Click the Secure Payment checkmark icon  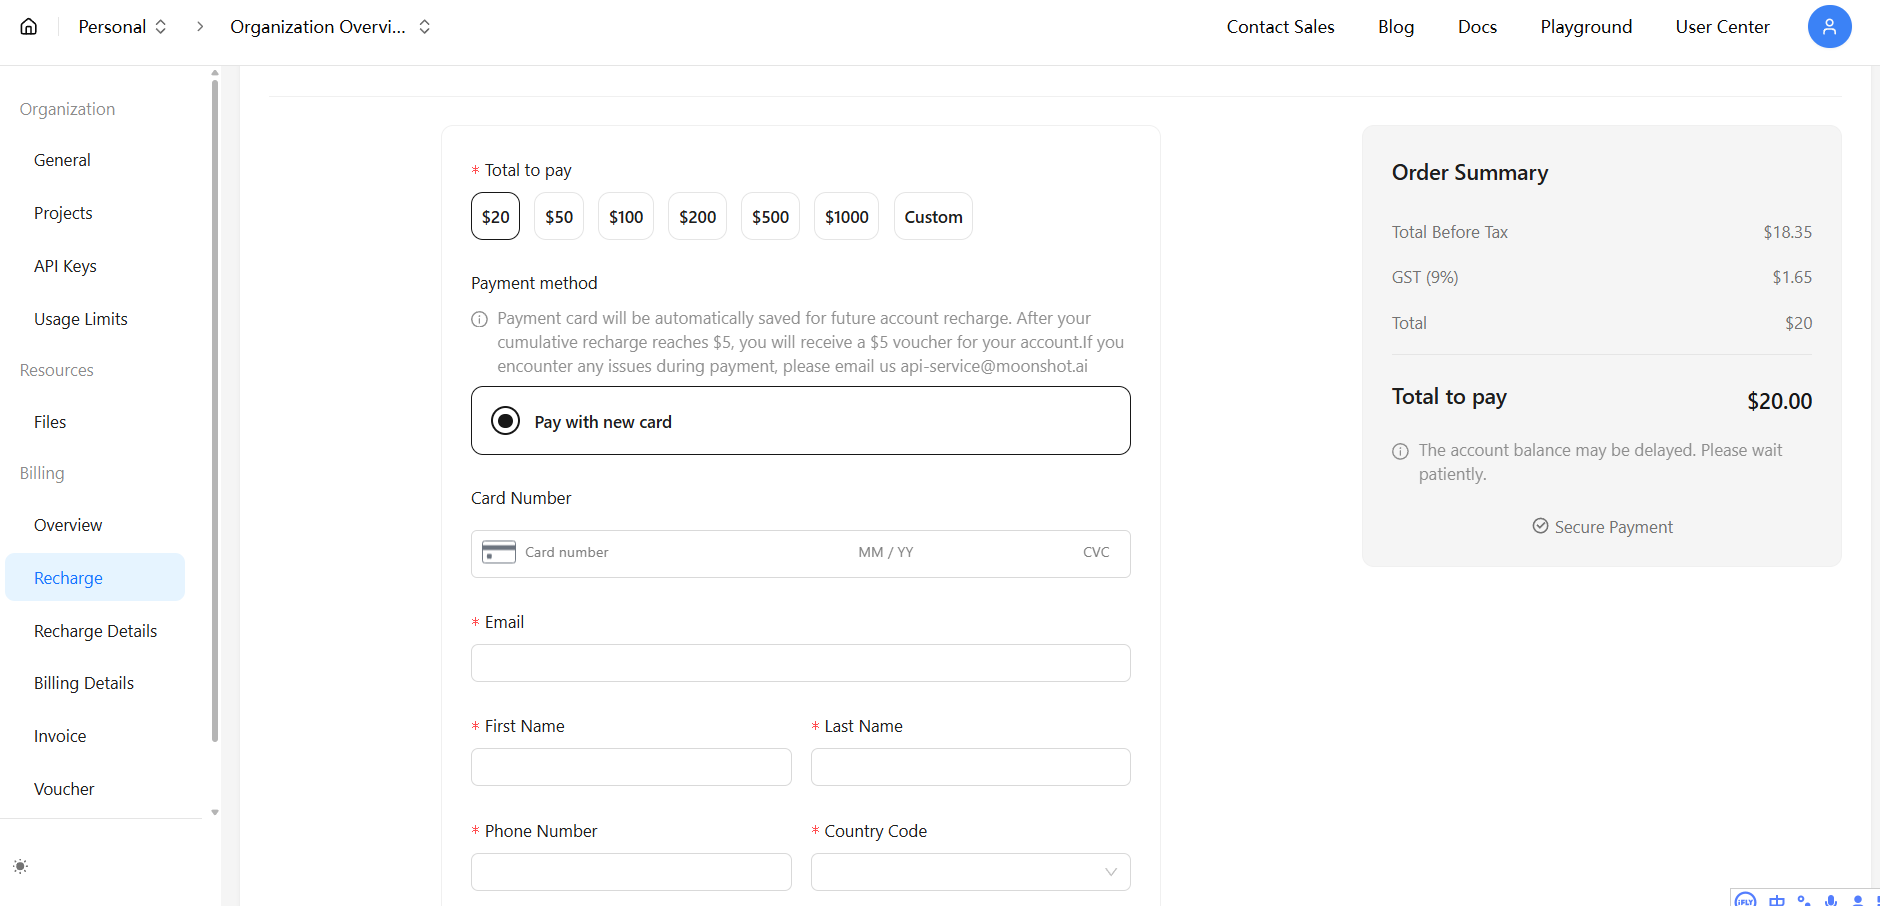pos(1540,526)
